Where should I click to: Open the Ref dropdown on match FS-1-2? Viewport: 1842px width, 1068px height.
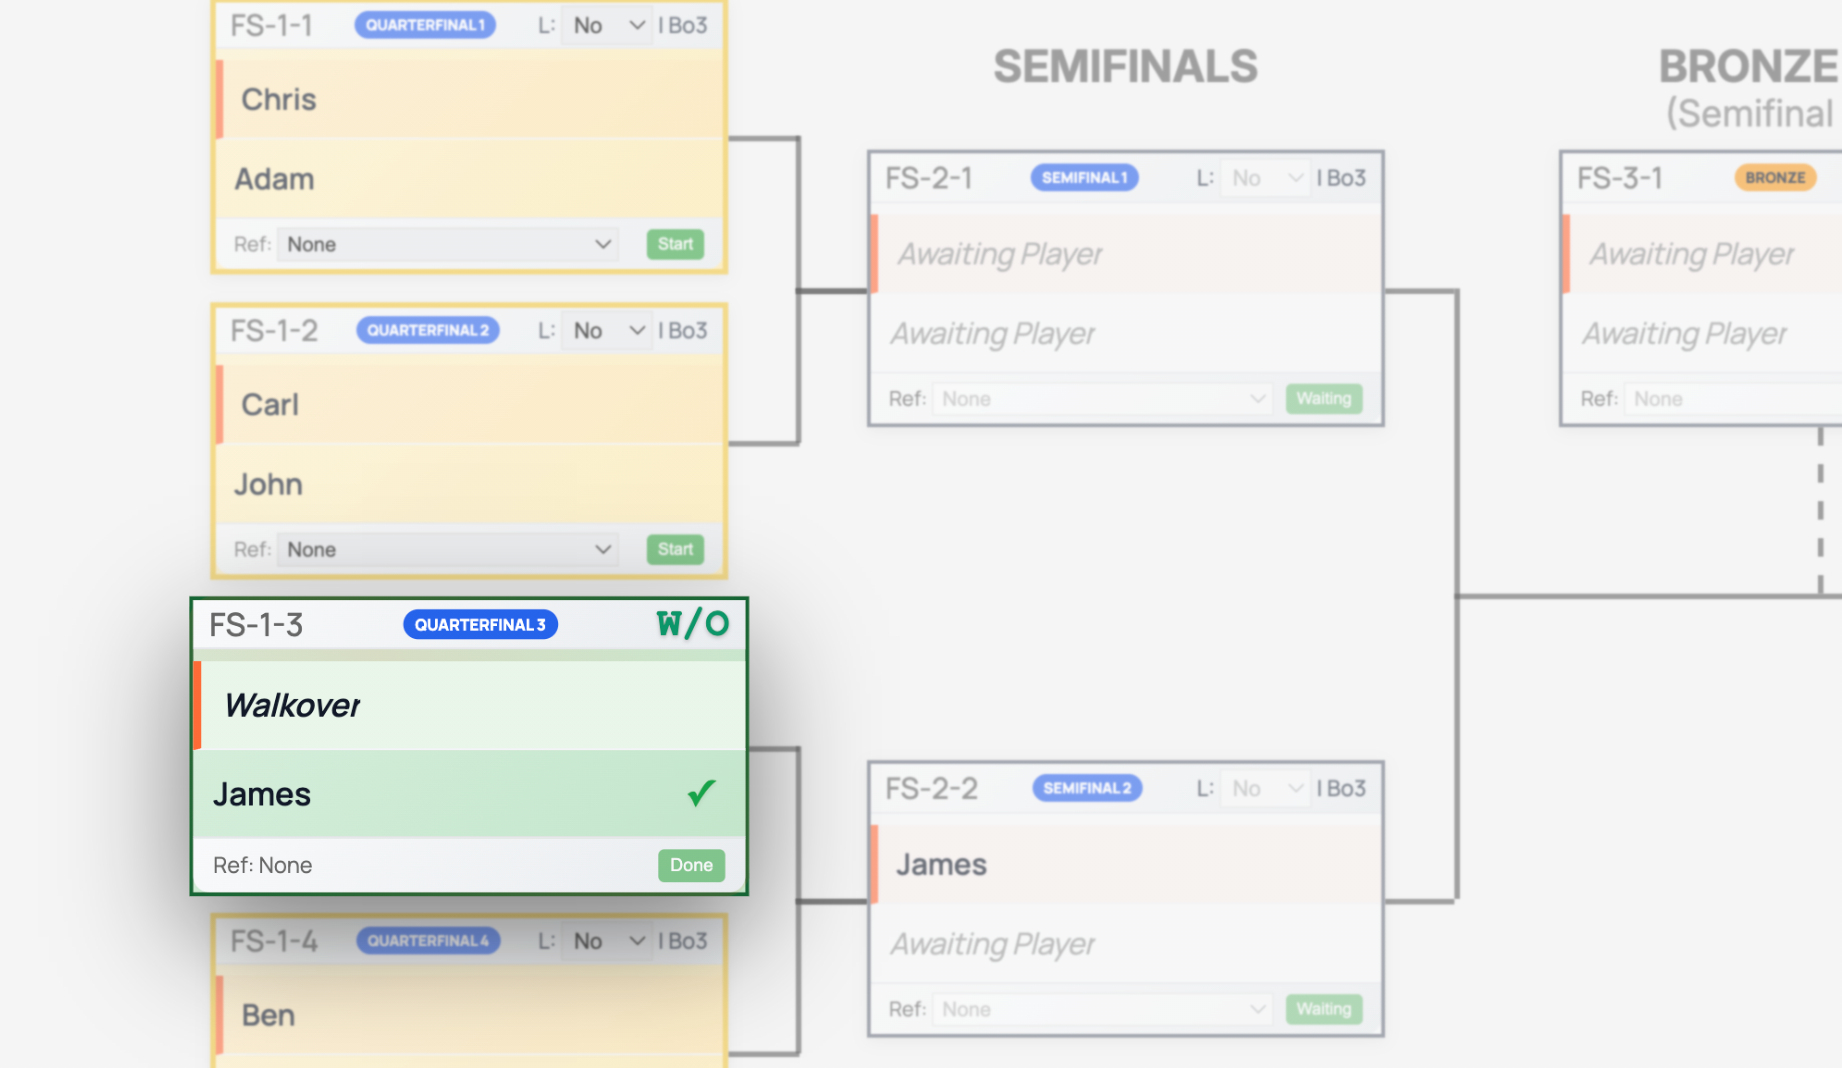point(447,549)
